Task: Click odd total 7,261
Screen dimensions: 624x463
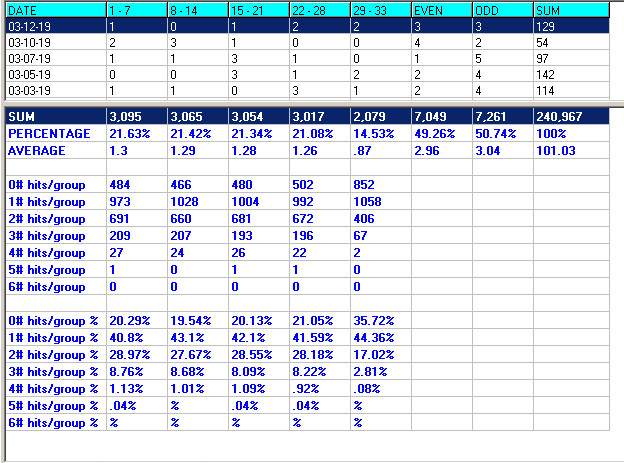Action: click(x=490, y=117)
